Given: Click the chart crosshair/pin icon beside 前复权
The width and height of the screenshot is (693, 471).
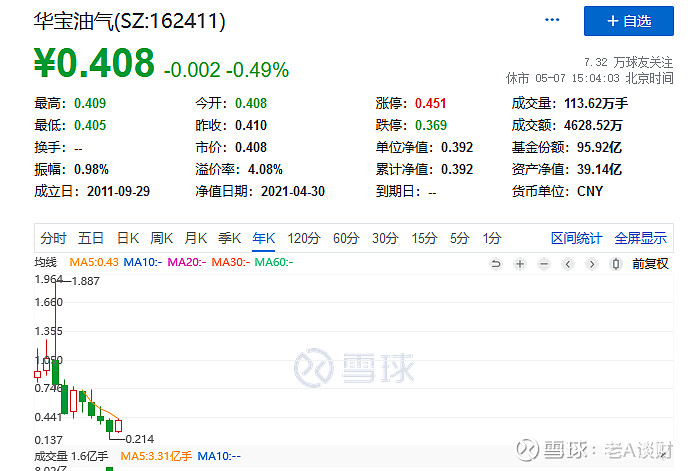Looking at the screenshot, I should pos(616,264).
